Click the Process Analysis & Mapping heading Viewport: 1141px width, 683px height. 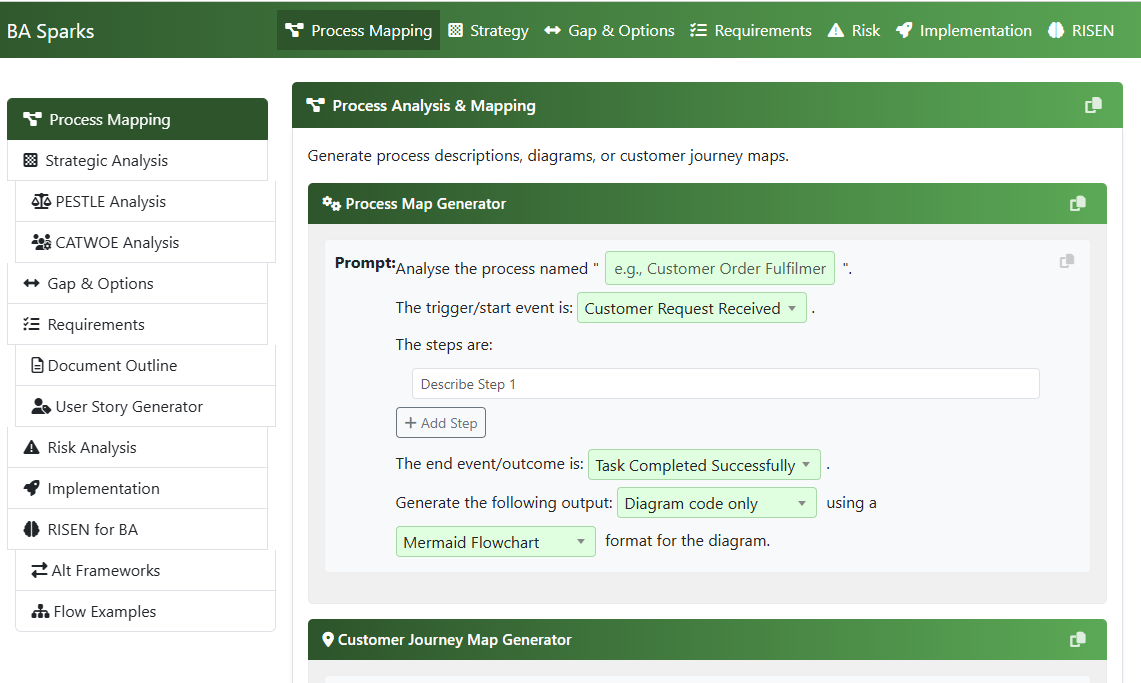434,106
